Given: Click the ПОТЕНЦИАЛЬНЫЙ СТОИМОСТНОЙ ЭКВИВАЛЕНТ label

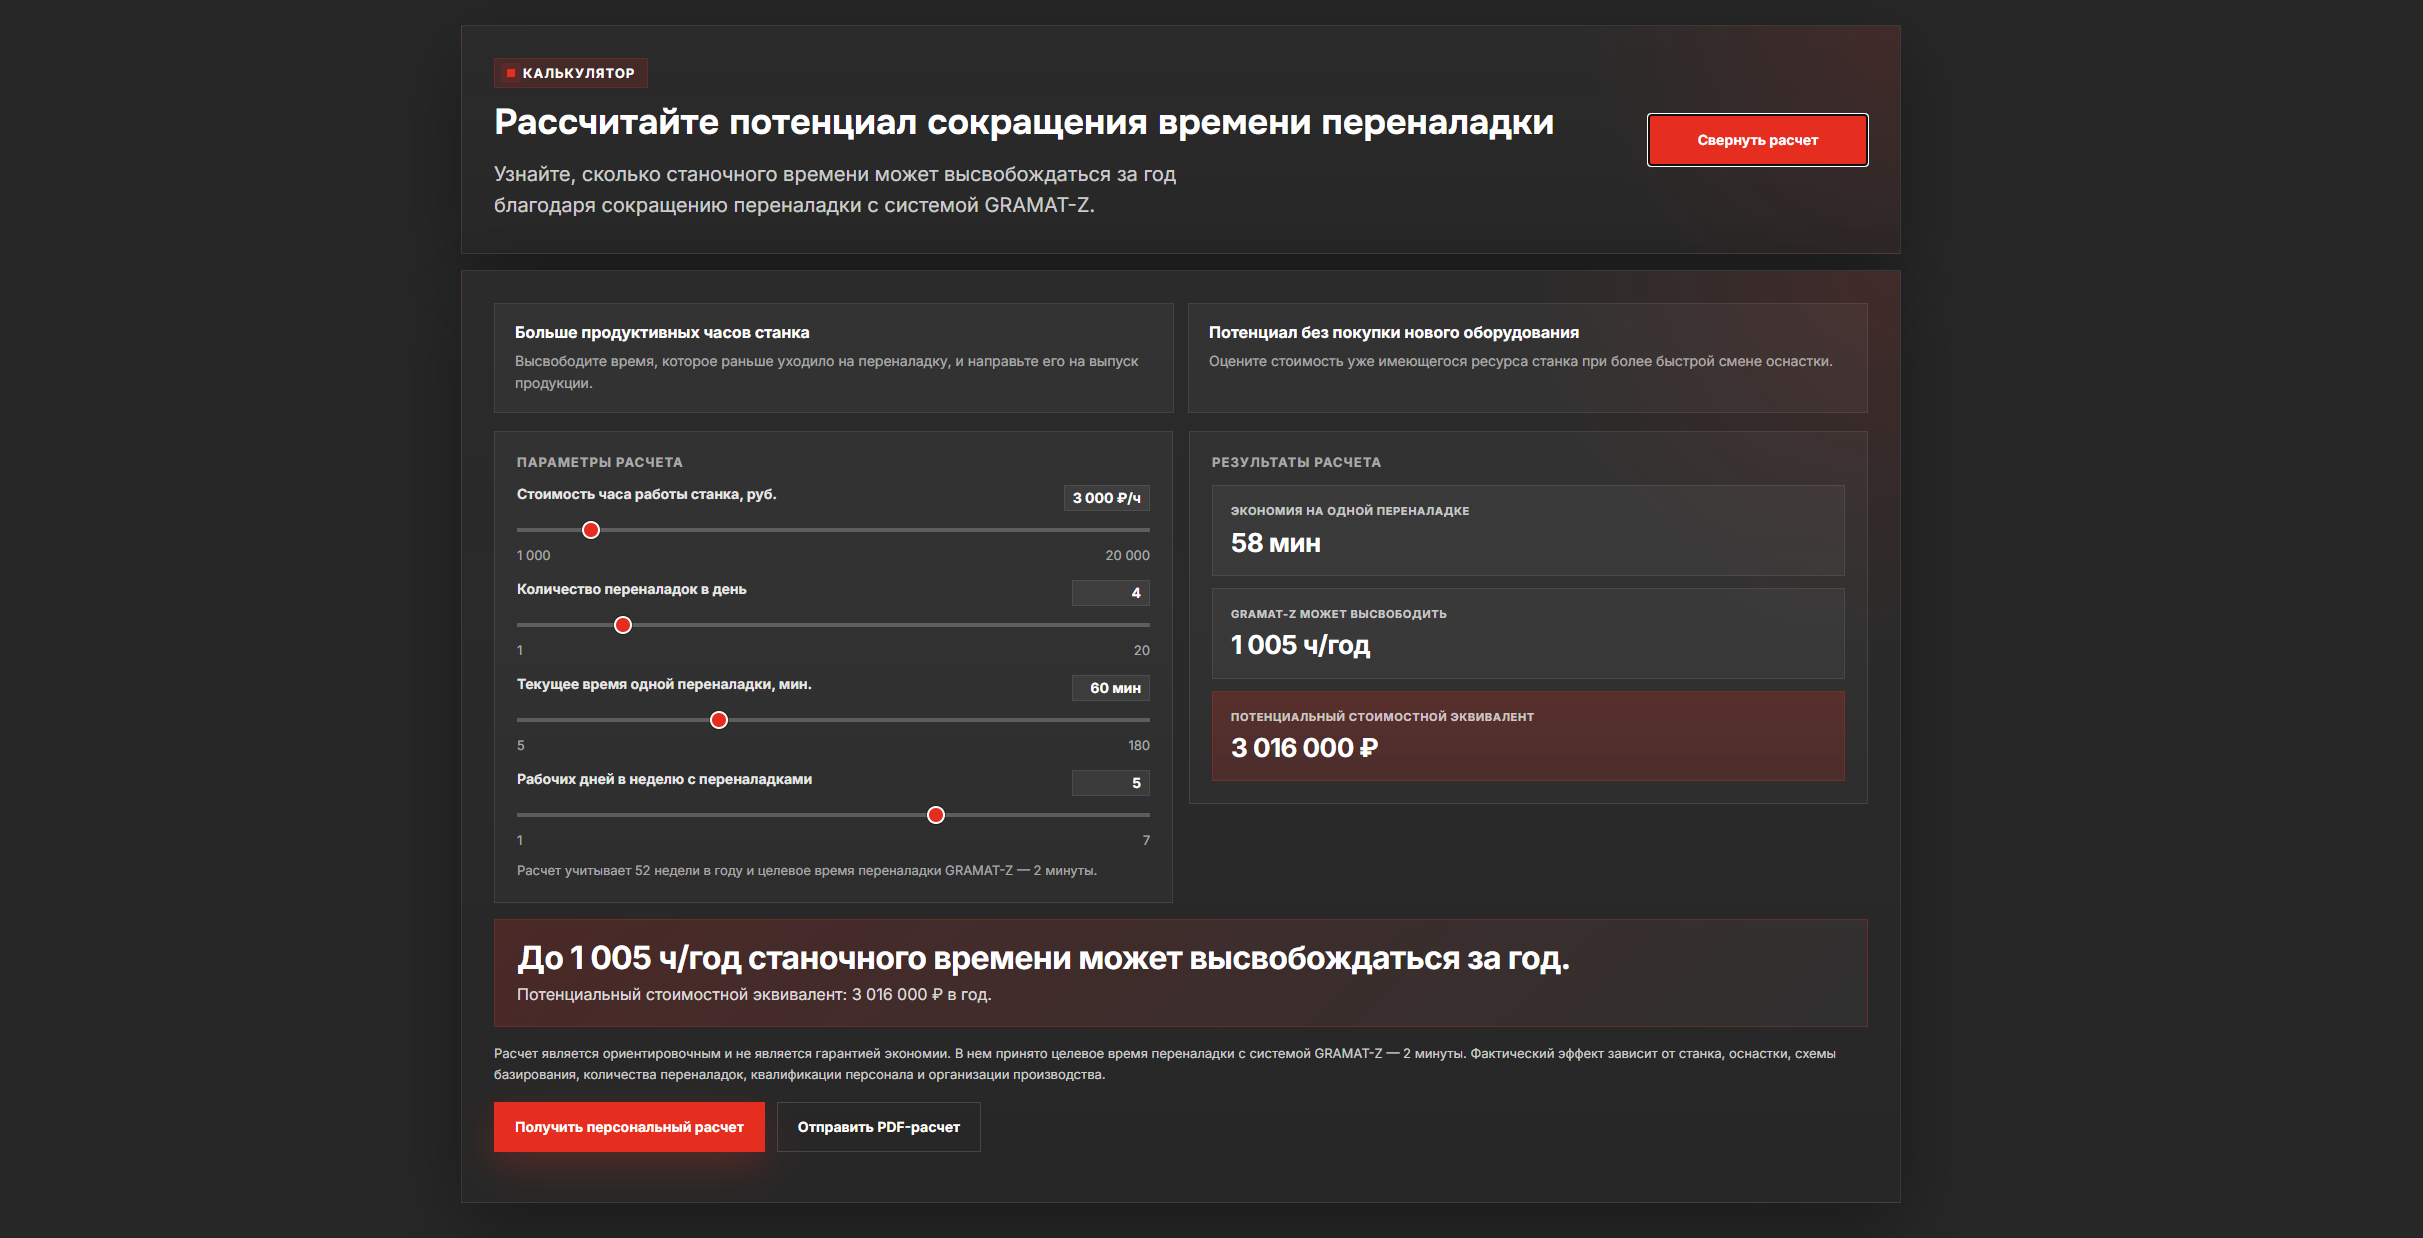Looking at the screenshot, I should [1382, 717].
